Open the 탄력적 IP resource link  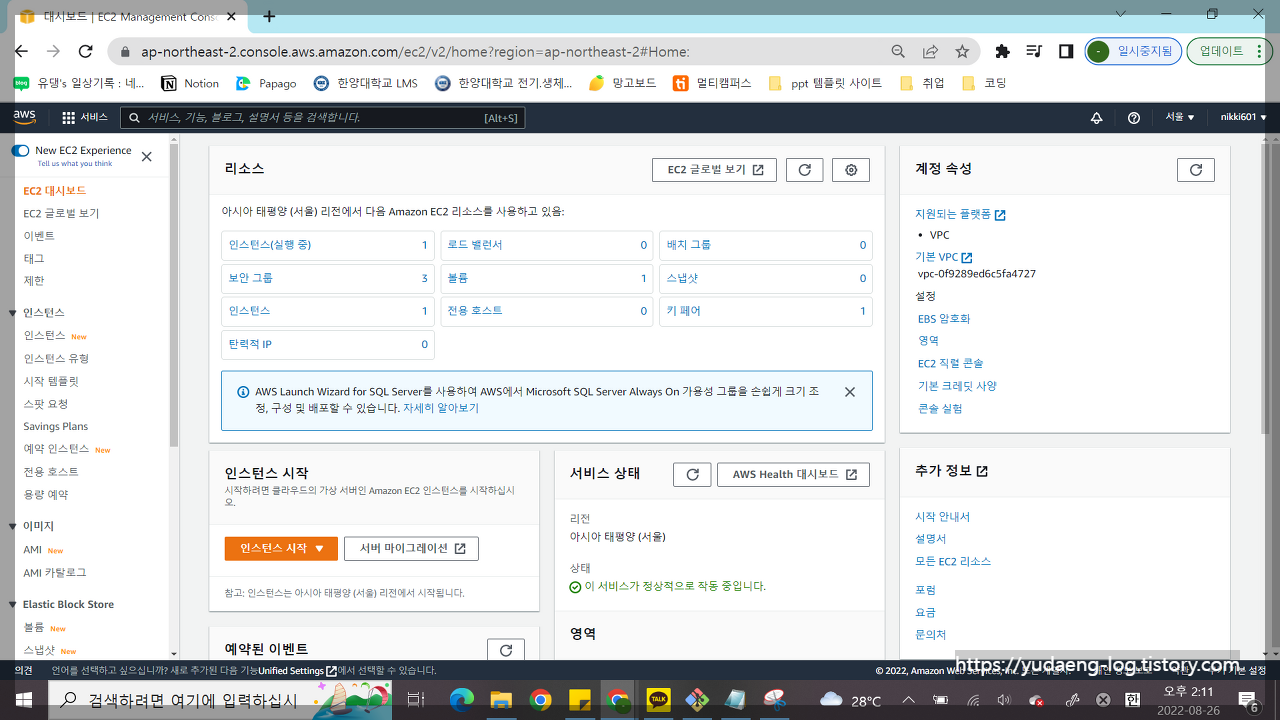(x=250, y=344)
